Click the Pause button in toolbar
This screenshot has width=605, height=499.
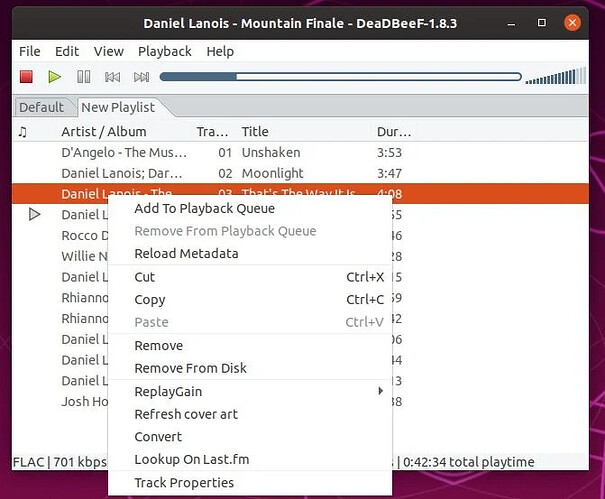(x=84, y=77)
